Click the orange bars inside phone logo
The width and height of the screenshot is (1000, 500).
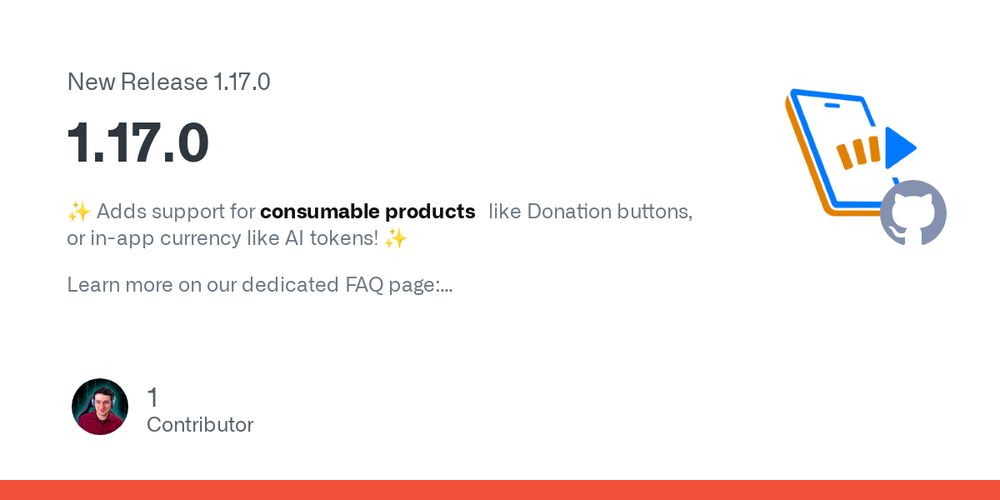pos(858,153)
